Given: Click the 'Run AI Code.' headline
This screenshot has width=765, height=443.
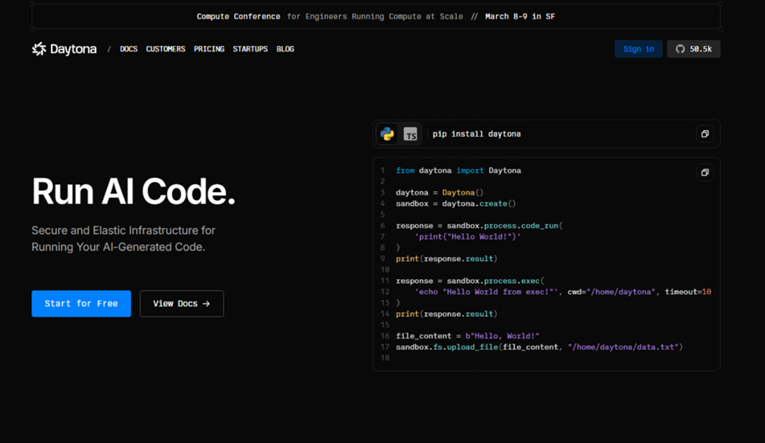Looking at the screenshot, I should [x=133, y=192].
